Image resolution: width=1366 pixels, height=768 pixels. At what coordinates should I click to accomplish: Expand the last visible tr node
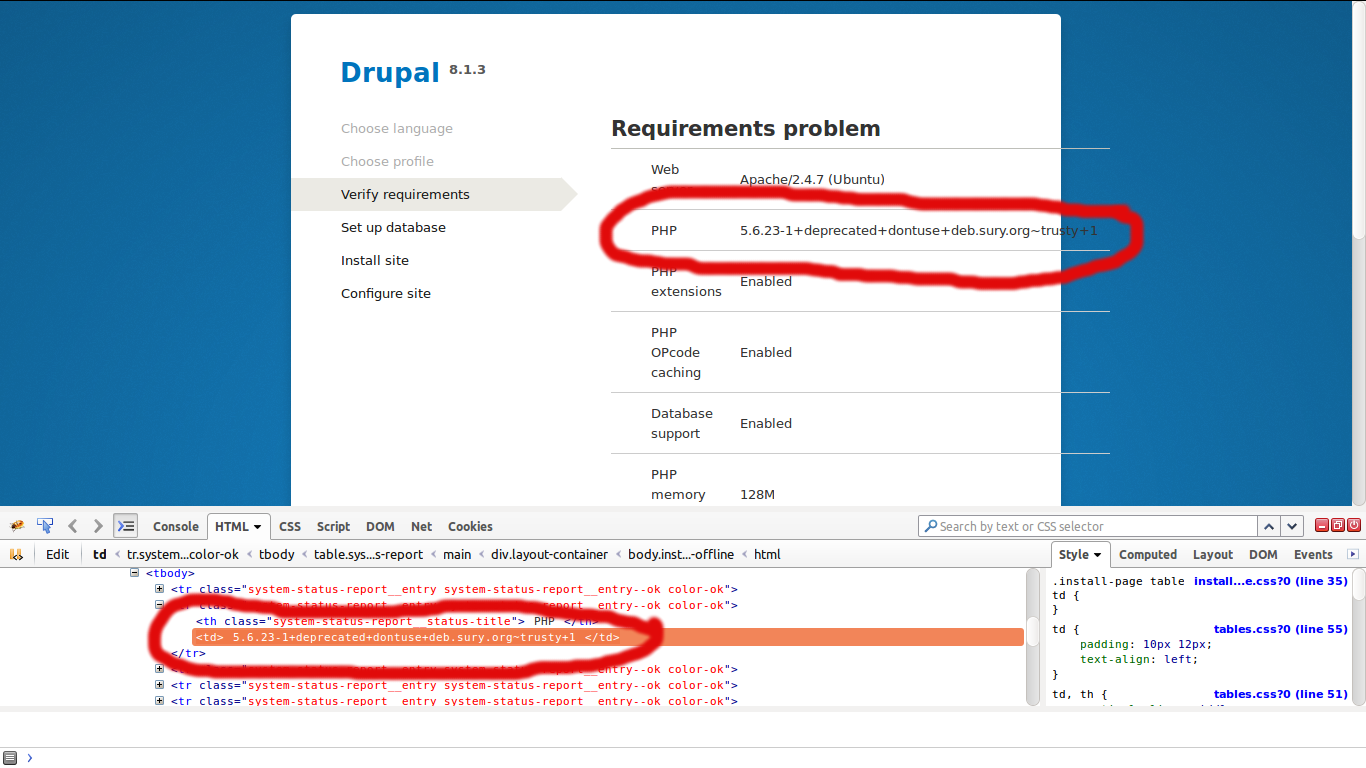click(x=159, y=701)
